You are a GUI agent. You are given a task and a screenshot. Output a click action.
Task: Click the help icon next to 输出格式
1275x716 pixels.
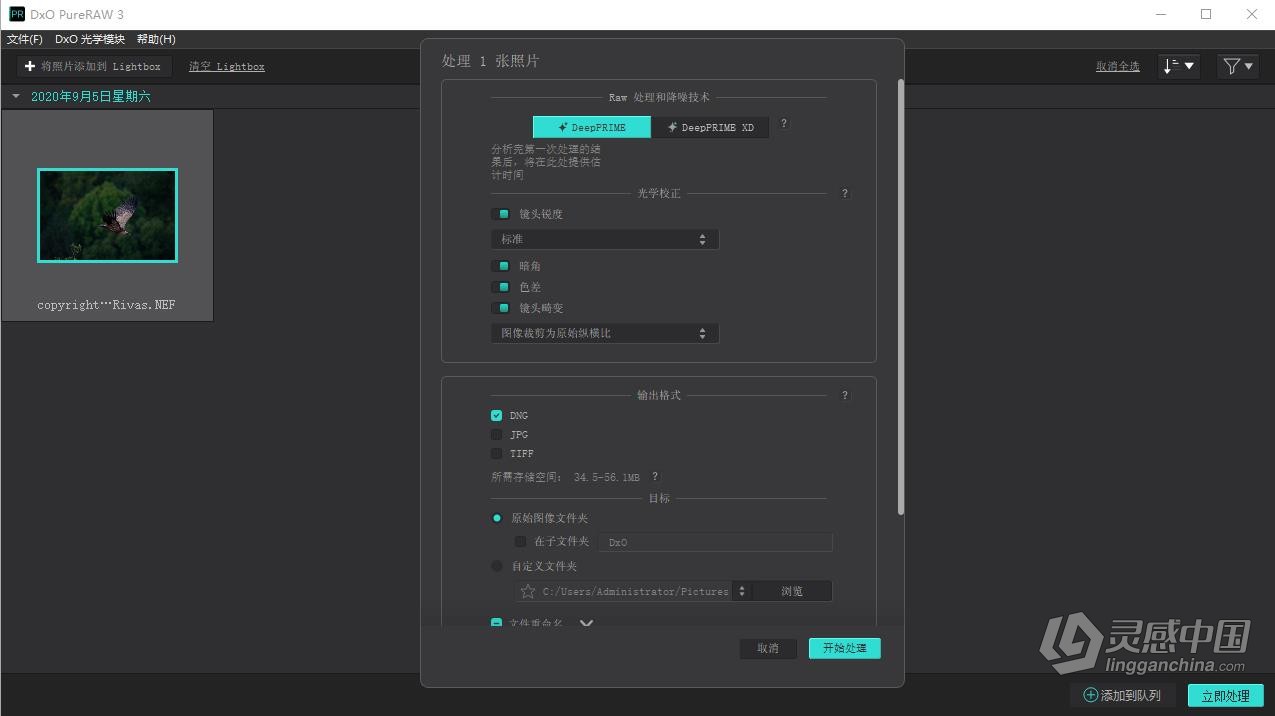click(845, 395)
